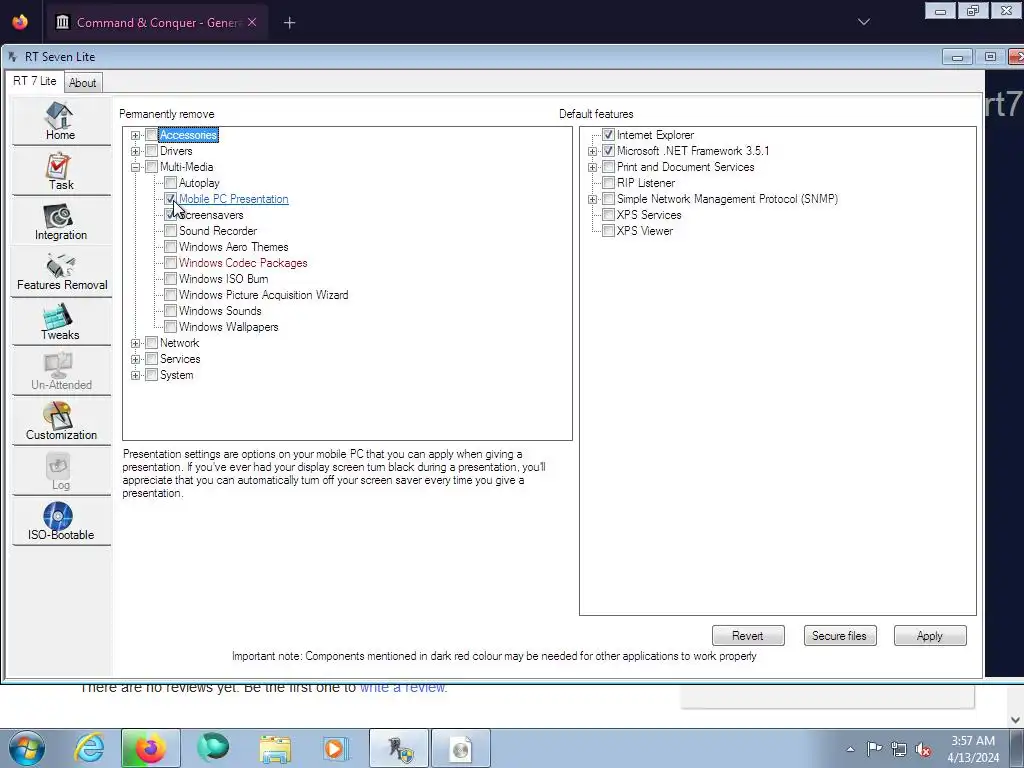Open Windows Explorer folder taskbar icon
The width and height of the screenshot is (1024, 768).
click(x=275, y=748)
